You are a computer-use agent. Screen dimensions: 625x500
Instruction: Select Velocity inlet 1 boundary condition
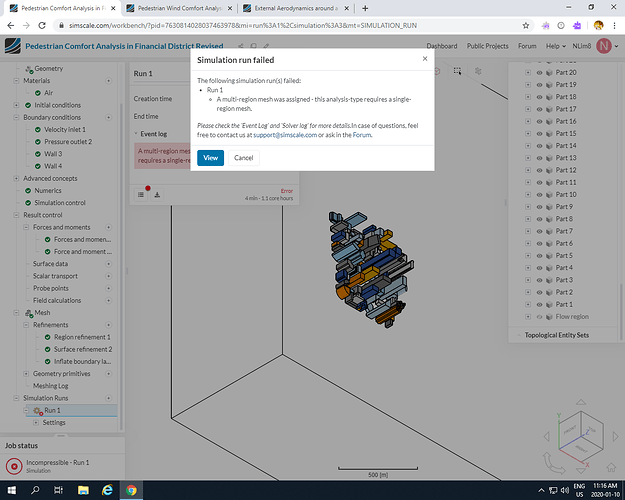pos(65,130)
